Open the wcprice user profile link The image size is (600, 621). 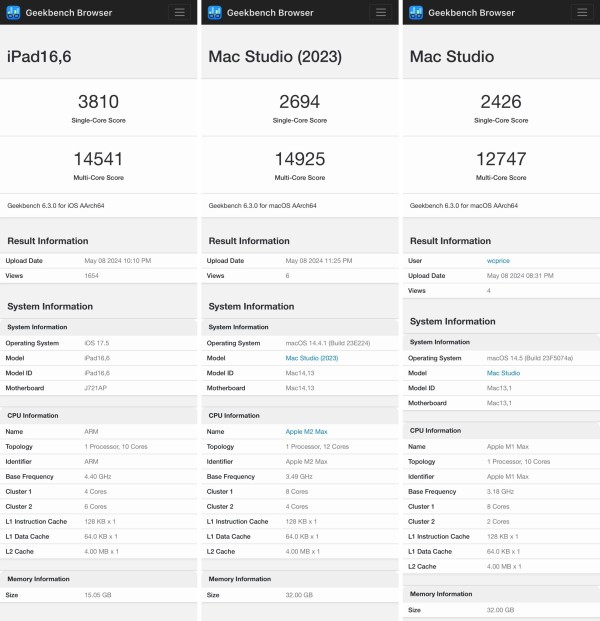coord(497,260)
